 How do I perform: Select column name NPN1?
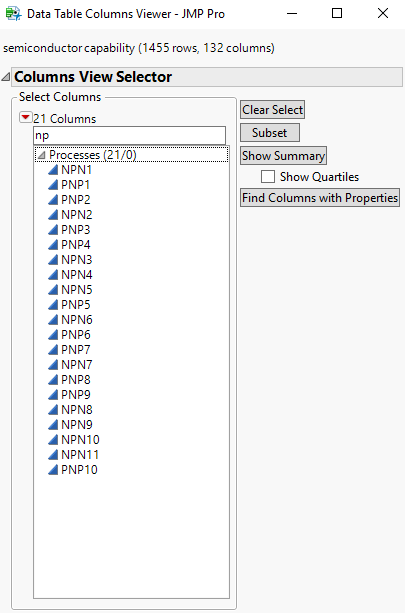[76, 170]
